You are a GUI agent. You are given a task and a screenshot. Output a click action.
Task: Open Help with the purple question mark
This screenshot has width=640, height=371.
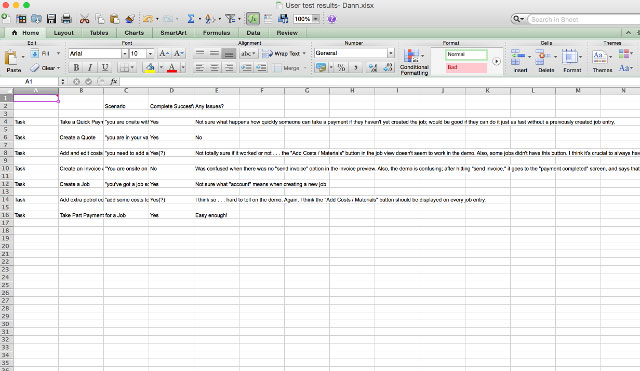click(332, 19)
